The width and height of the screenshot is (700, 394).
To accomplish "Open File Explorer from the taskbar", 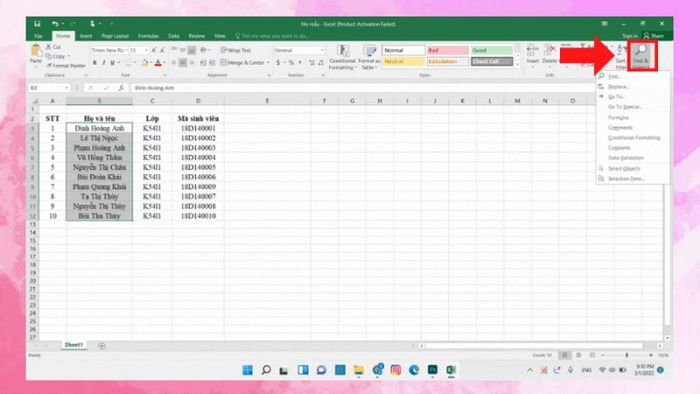I will [358, 370].
